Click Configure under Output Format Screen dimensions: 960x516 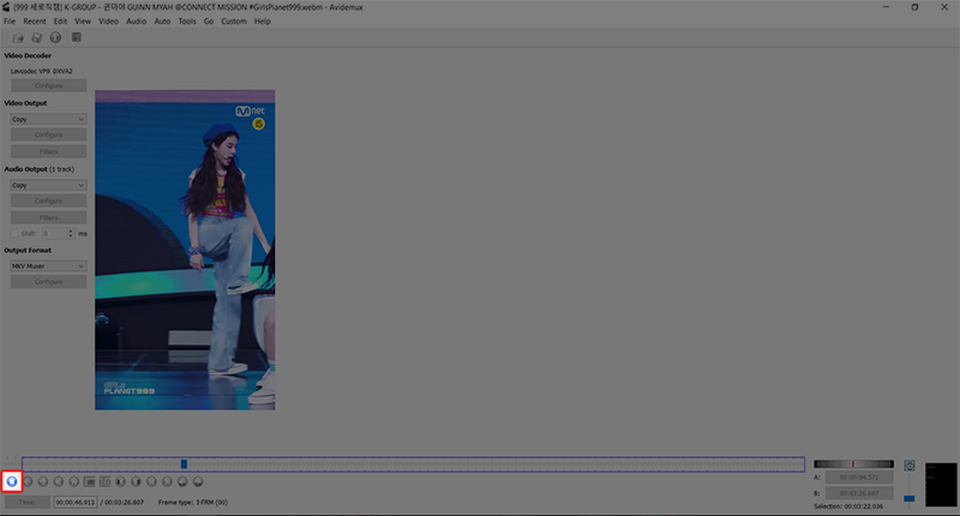click(x=48, y=282)
